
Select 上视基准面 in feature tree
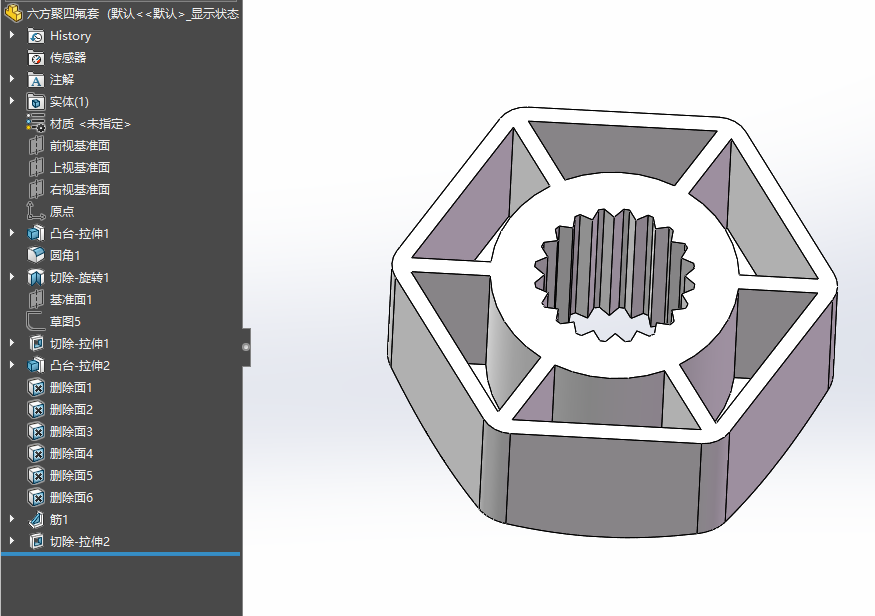[80, 167]
